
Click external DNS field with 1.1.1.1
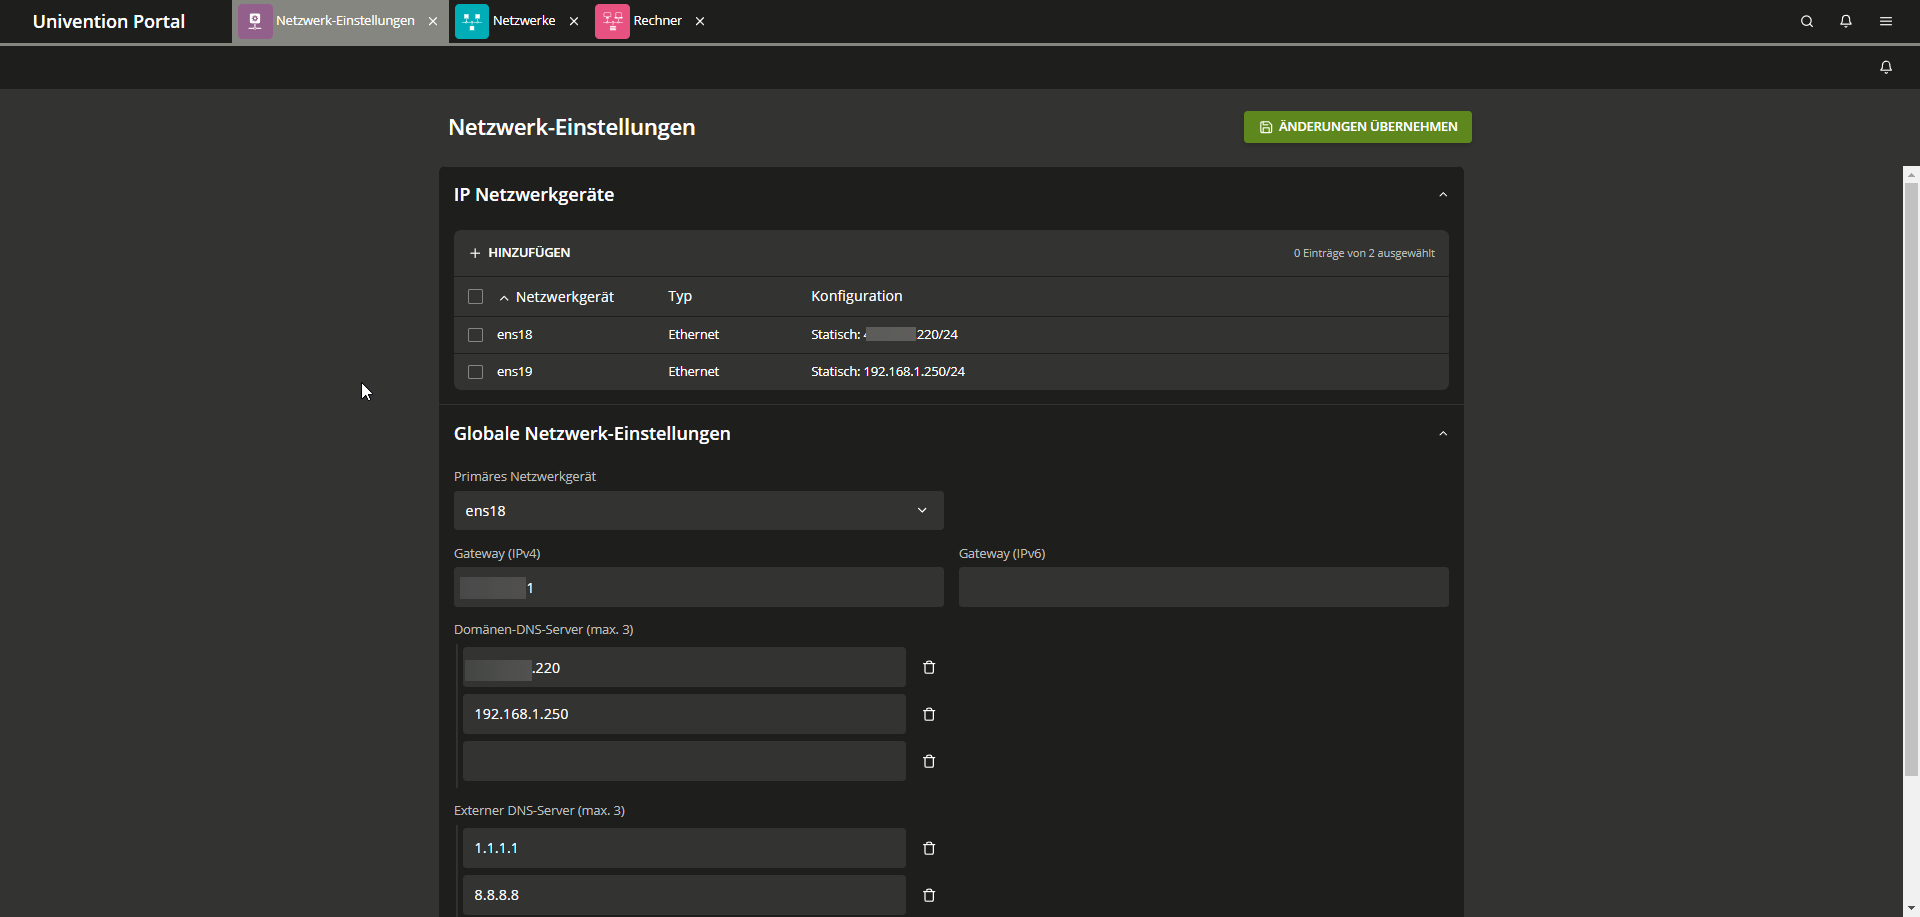[x=684, y=848]
